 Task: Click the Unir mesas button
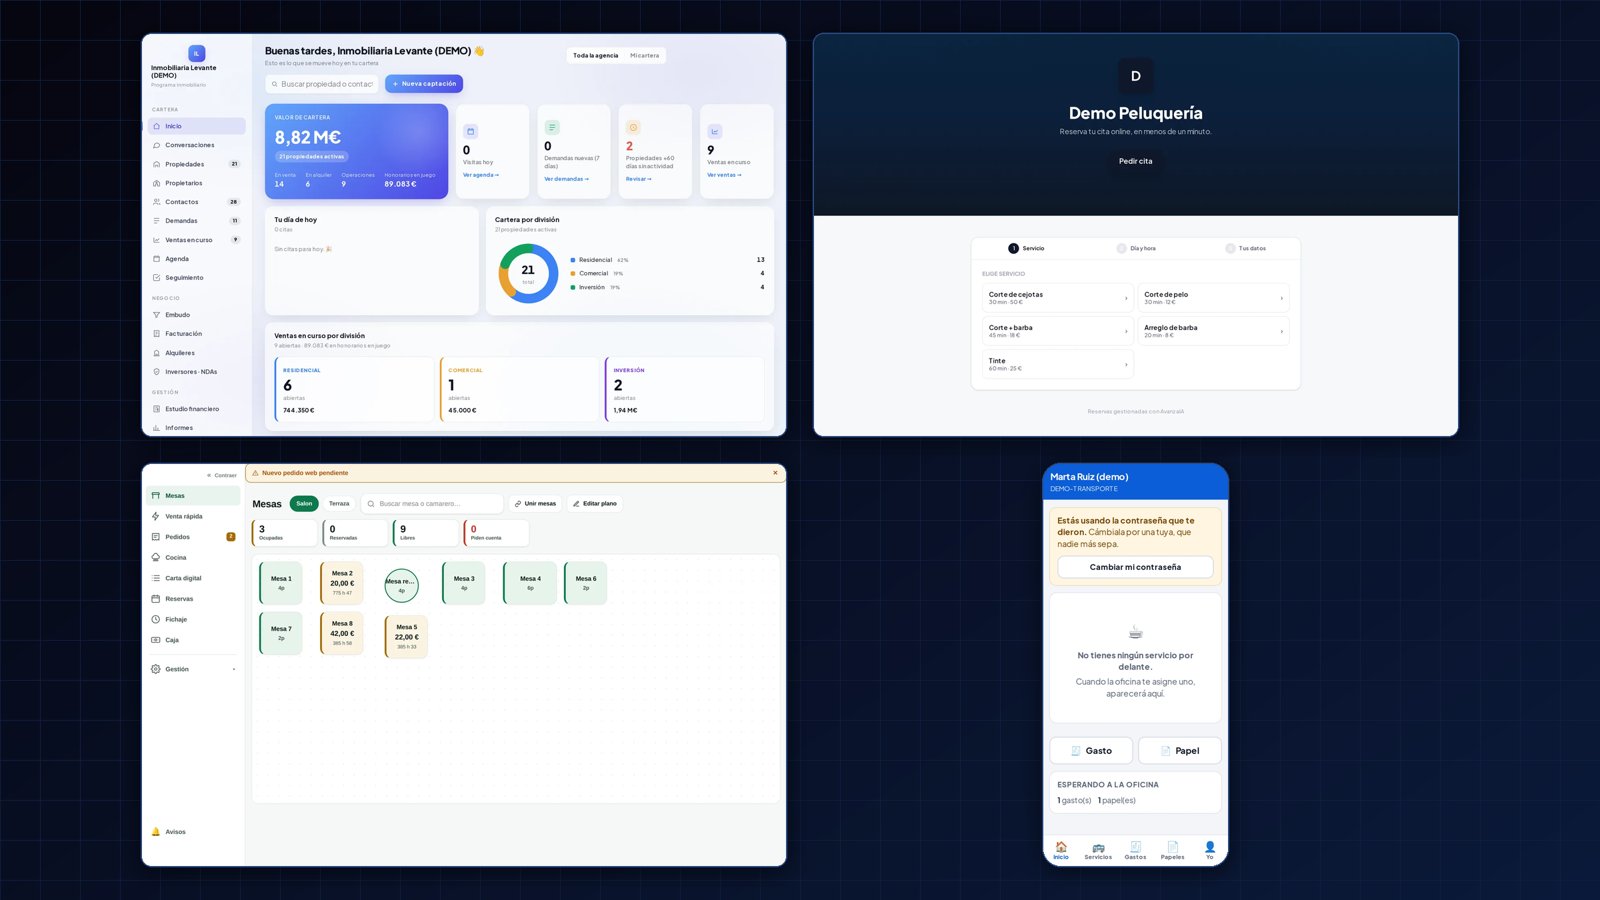[x=535, y=504]
